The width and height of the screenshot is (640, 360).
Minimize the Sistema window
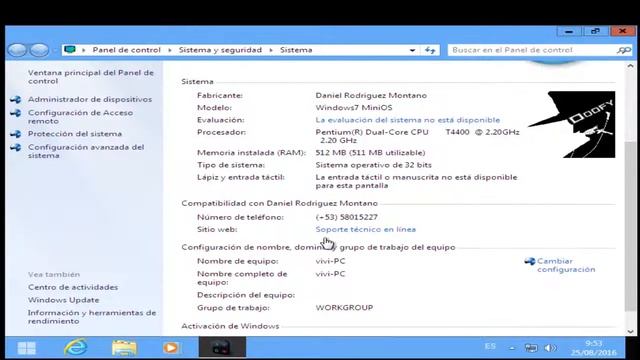(569, 31)
